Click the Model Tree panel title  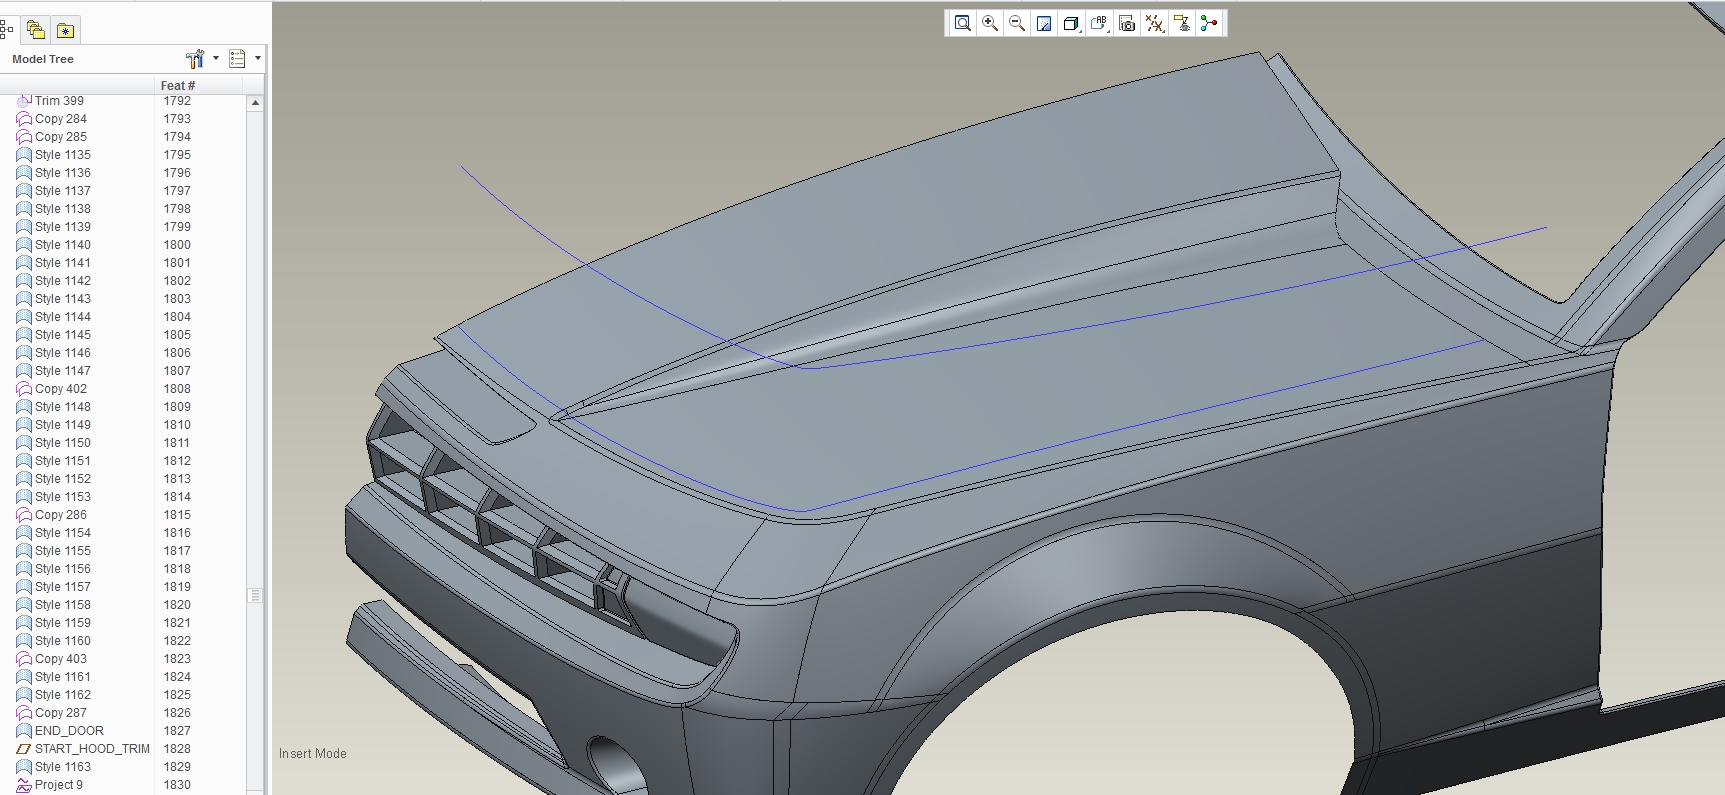(43, 59)
